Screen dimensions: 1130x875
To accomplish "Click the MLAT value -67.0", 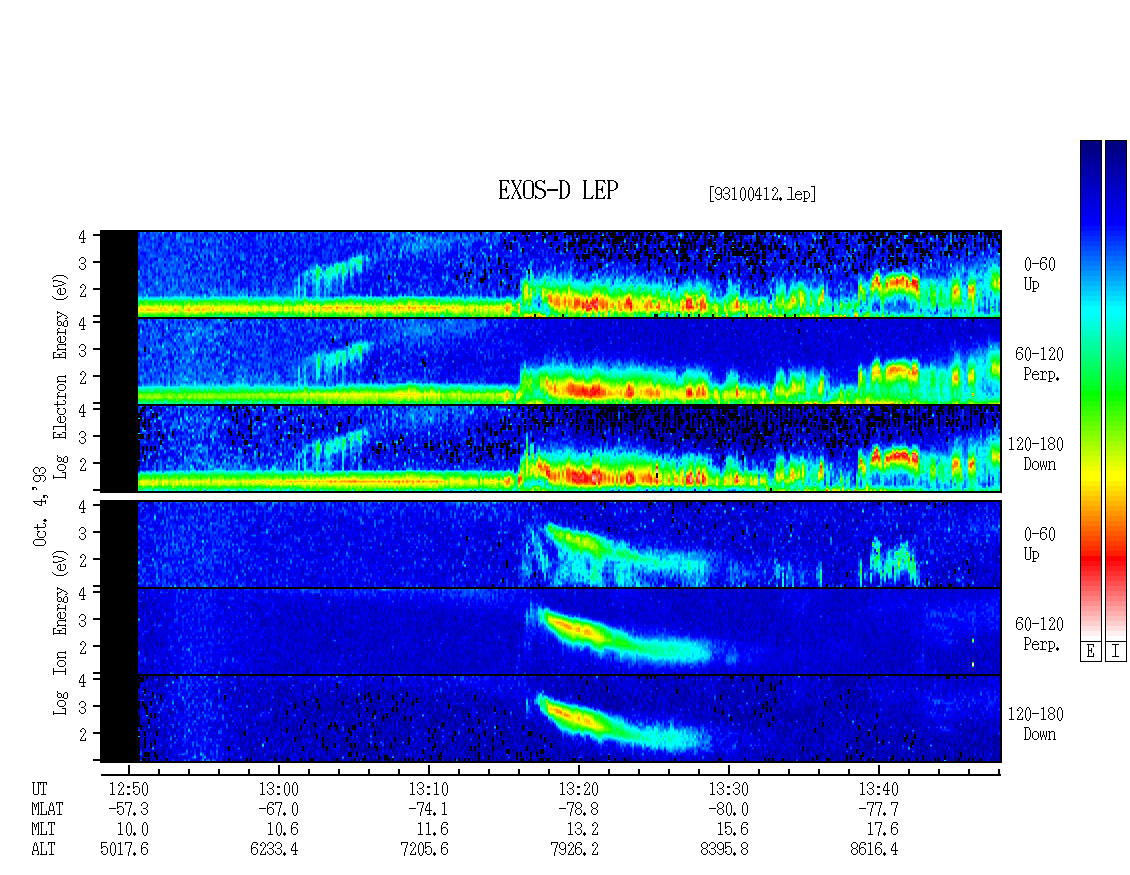I will (x=278, y=809).
